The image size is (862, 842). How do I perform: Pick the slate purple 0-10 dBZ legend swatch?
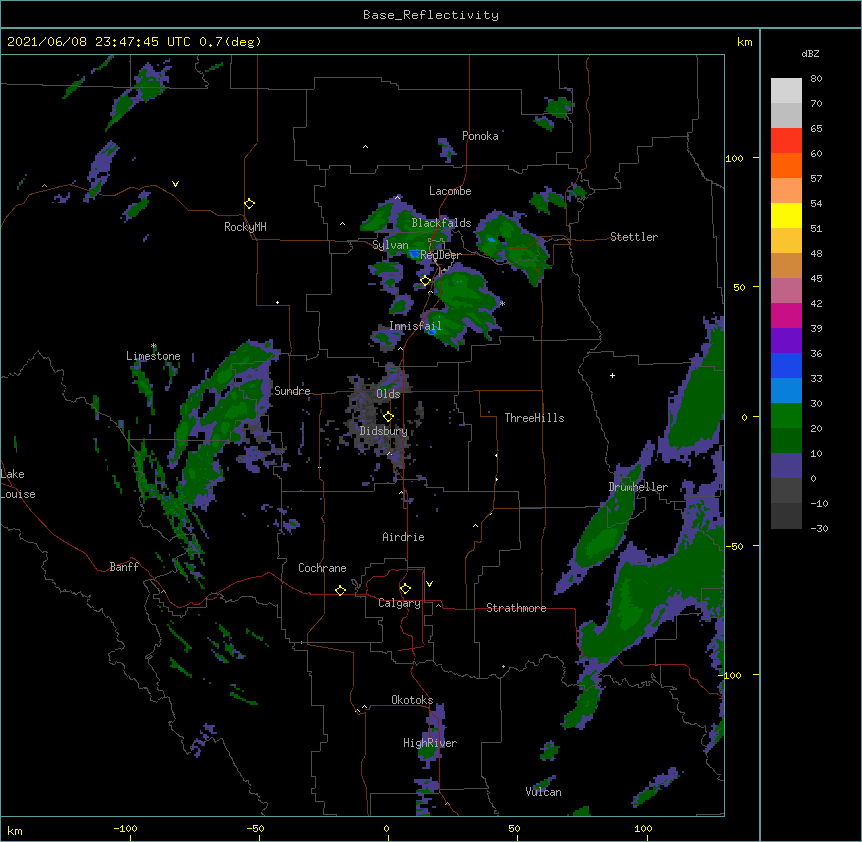pos(786,466)
